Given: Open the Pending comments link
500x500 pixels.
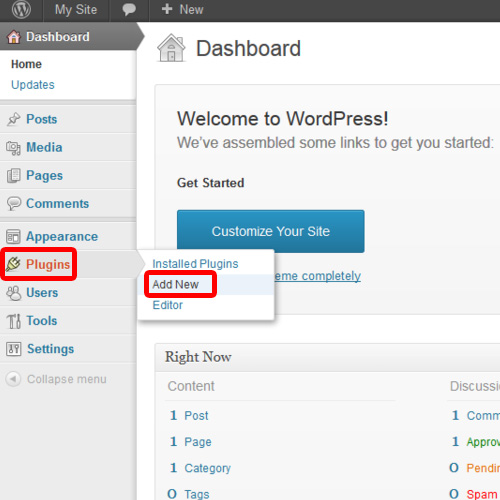Looking at the screenshot, I should (483, 468).
